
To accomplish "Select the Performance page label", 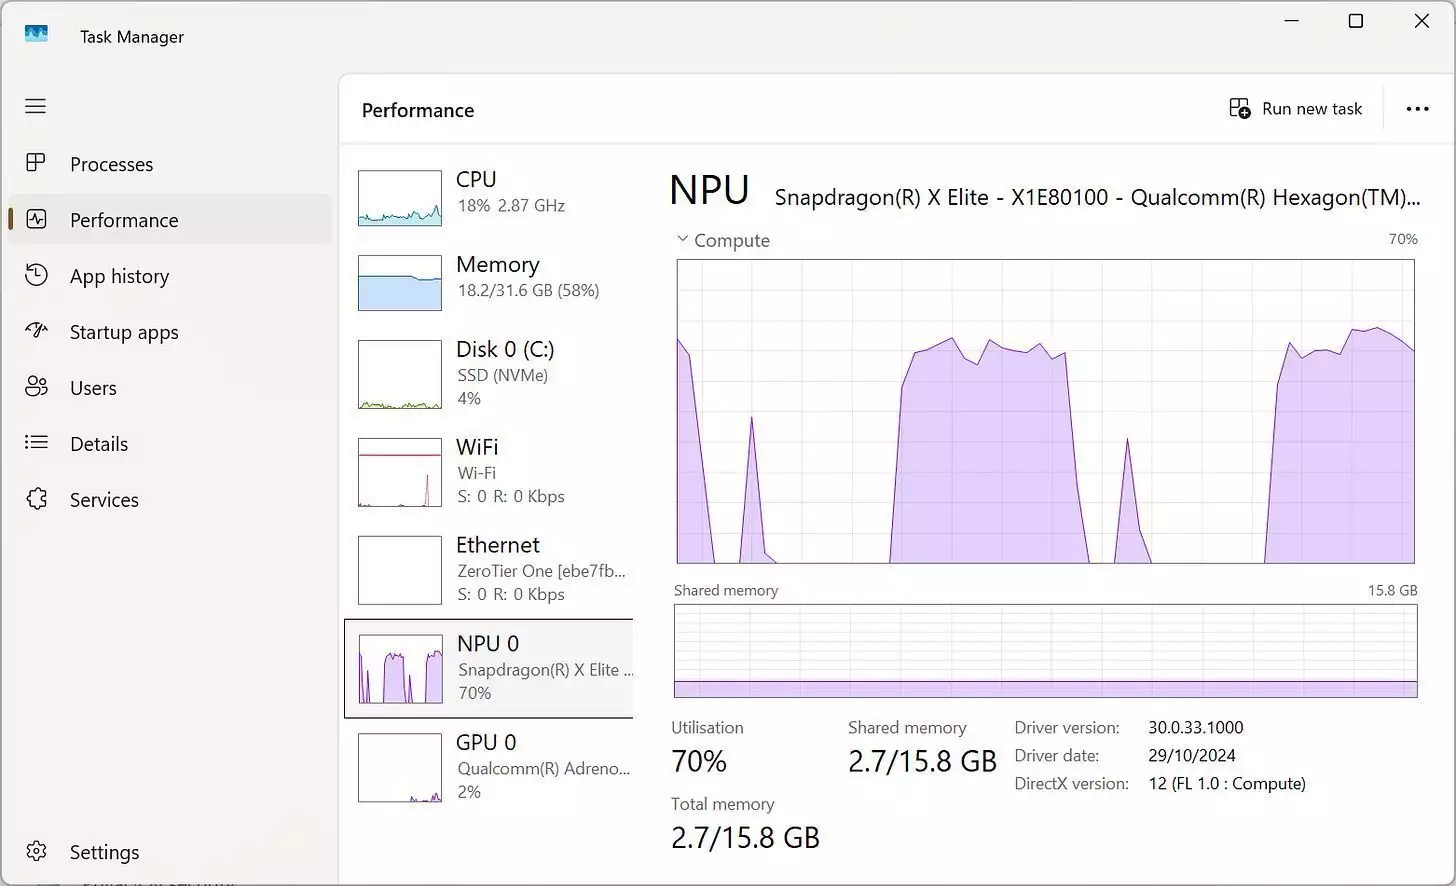I will (124, 220).
